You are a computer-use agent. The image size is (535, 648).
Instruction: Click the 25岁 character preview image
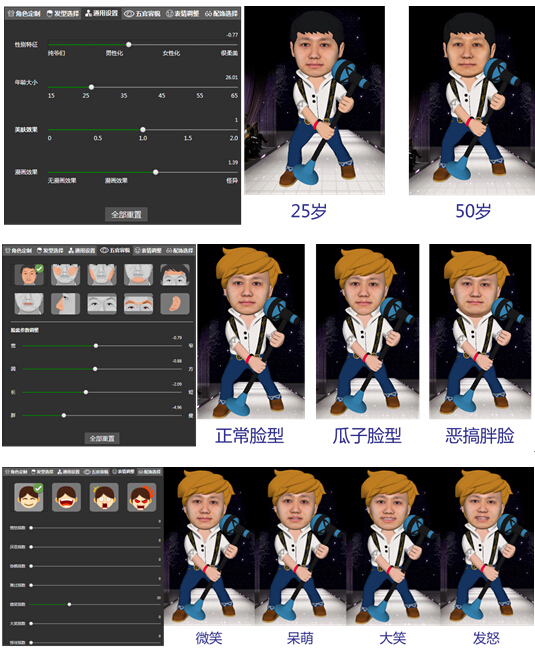coord(314,100)
